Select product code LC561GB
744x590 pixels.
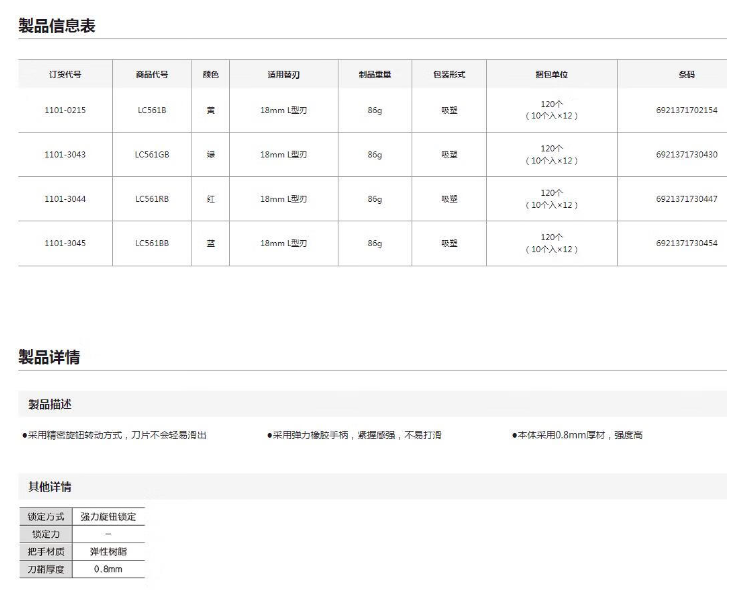(x=152, y=154)
